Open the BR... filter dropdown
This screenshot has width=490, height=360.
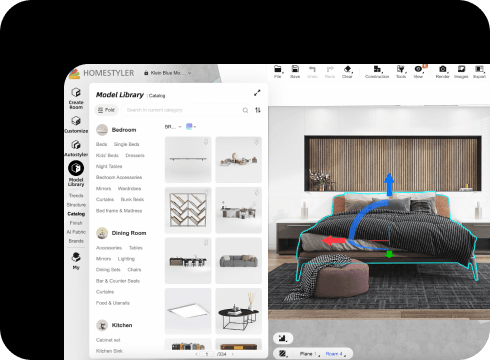point(173,127)
